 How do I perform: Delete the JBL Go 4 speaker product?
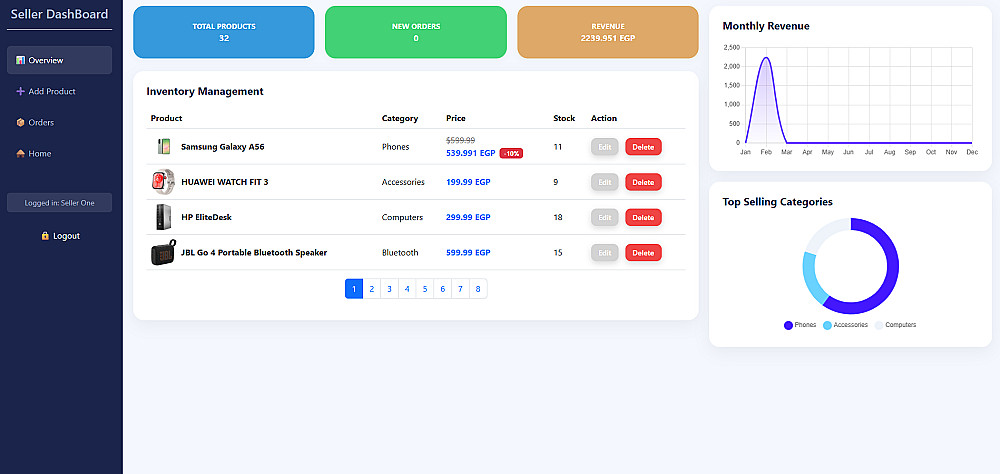coord(643,253)
